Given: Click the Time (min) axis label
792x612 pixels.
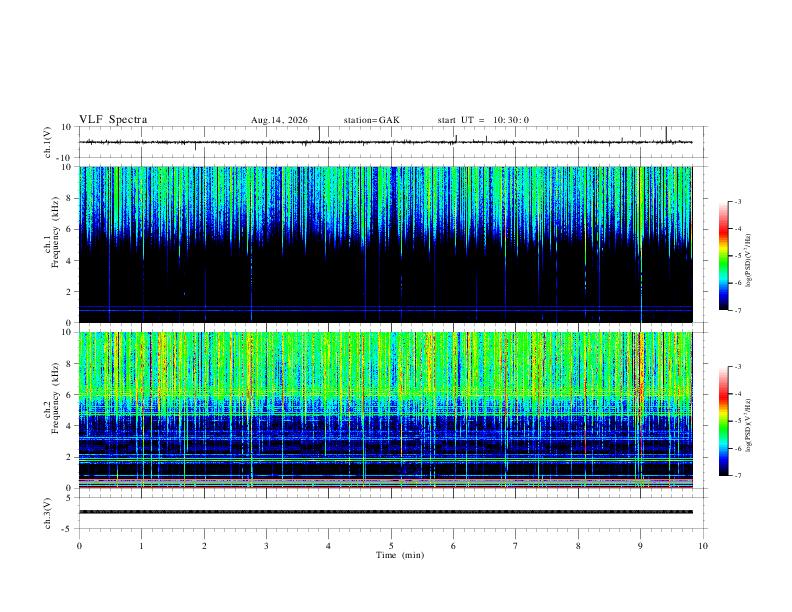Looking at the screenshot, I should 400,555.
